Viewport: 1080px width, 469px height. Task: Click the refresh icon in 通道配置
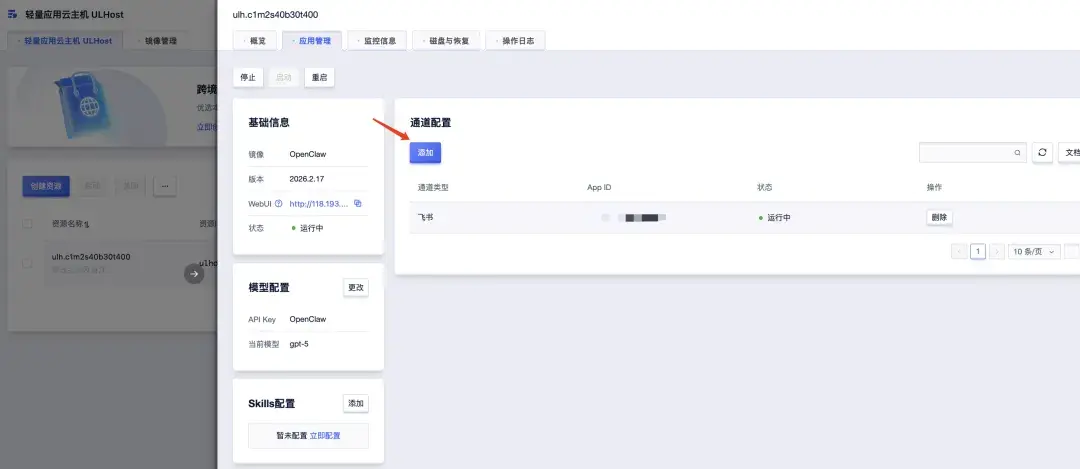tap(1042, 153)
